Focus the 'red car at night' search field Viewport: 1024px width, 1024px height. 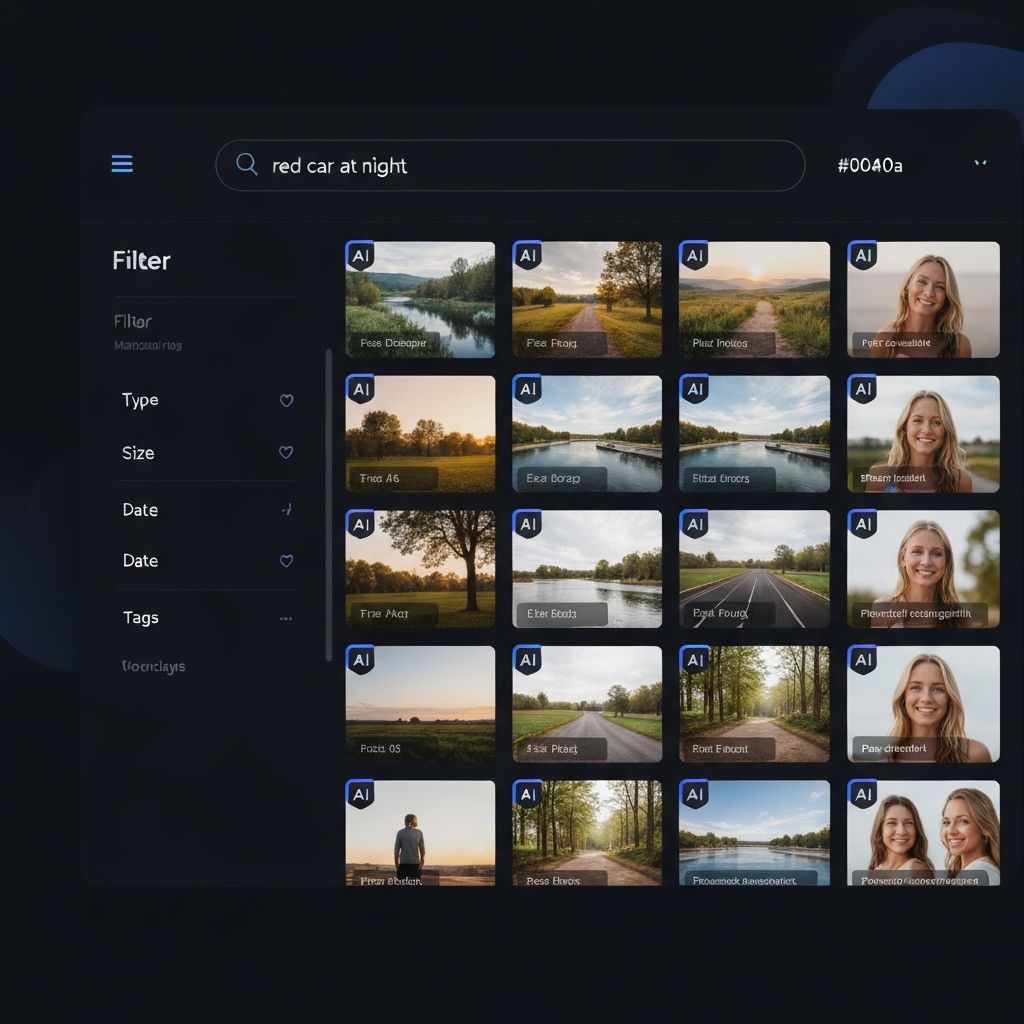(x=510, y=166)
